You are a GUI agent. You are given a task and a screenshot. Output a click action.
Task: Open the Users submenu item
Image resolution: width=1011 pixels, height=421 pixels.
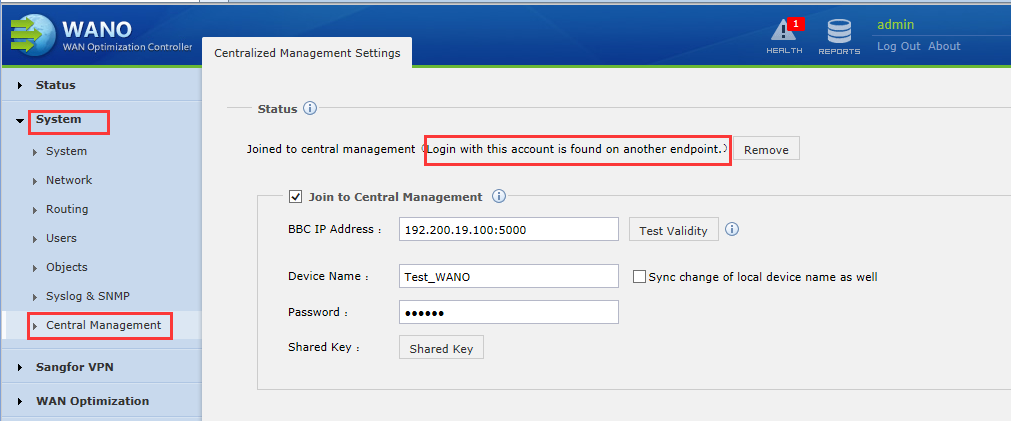(61, 238)
